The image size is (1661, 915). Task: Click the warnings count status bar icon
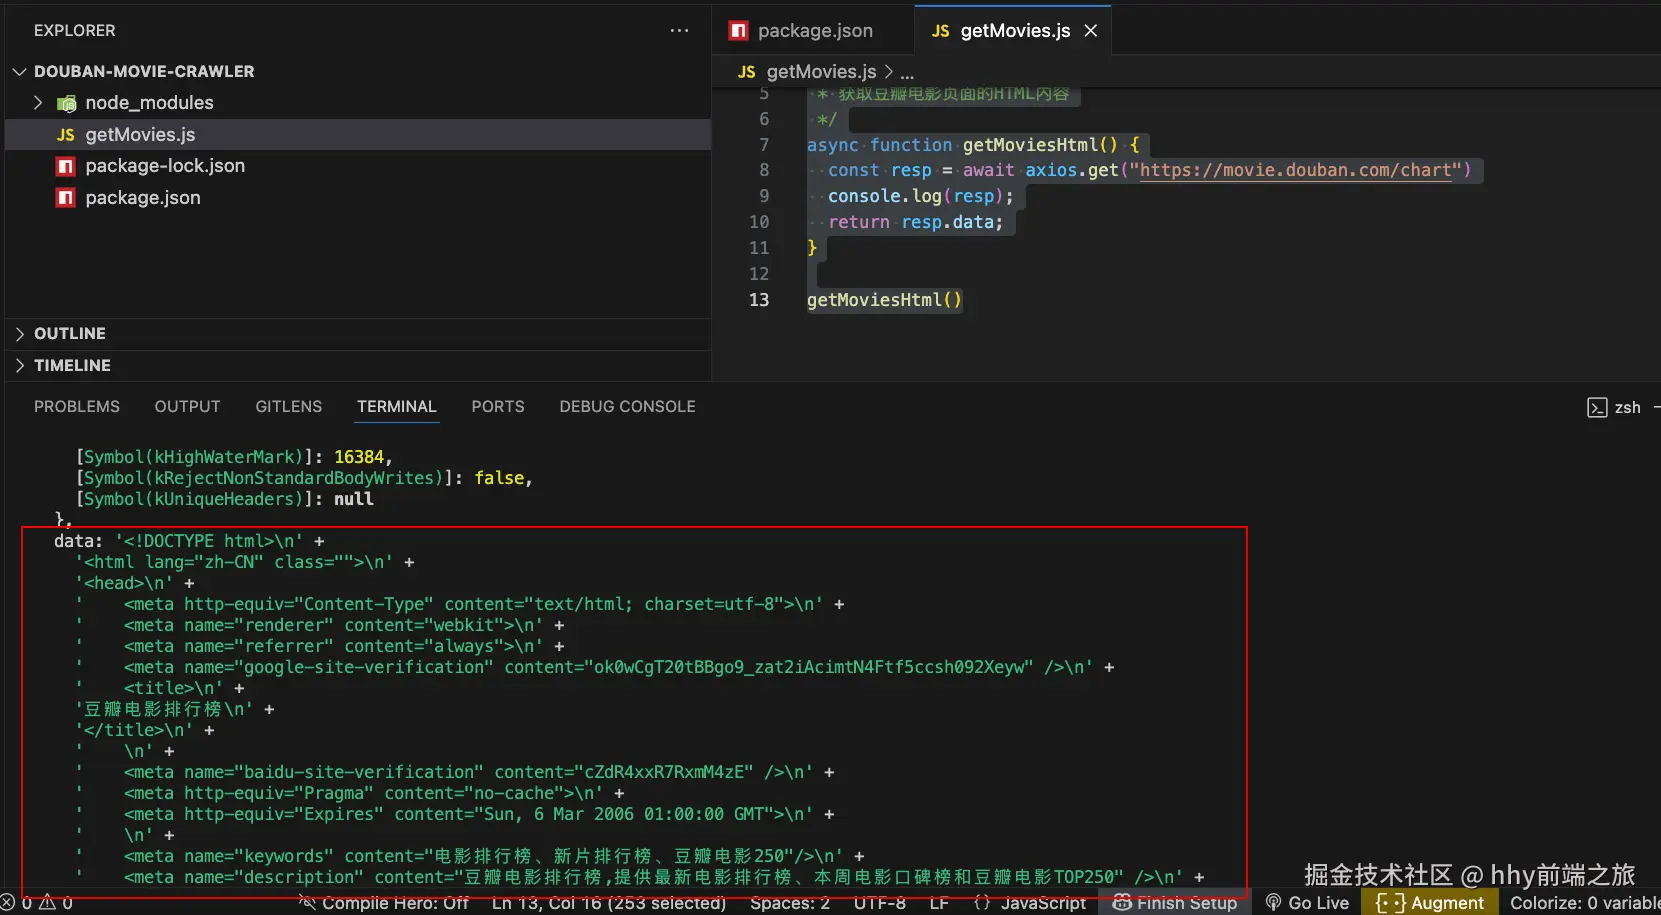47,903
